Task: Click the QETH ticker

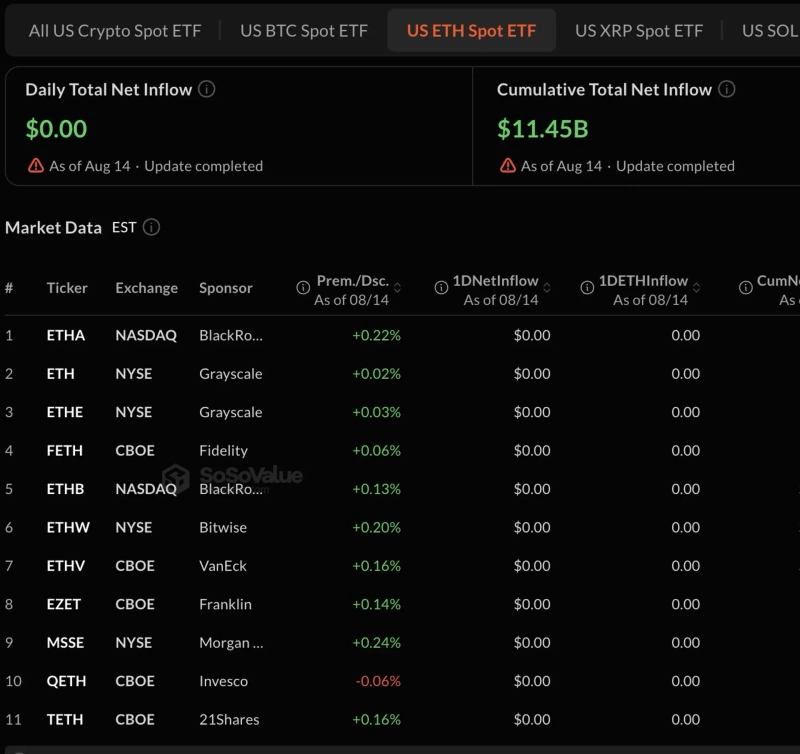Action: 66,681
